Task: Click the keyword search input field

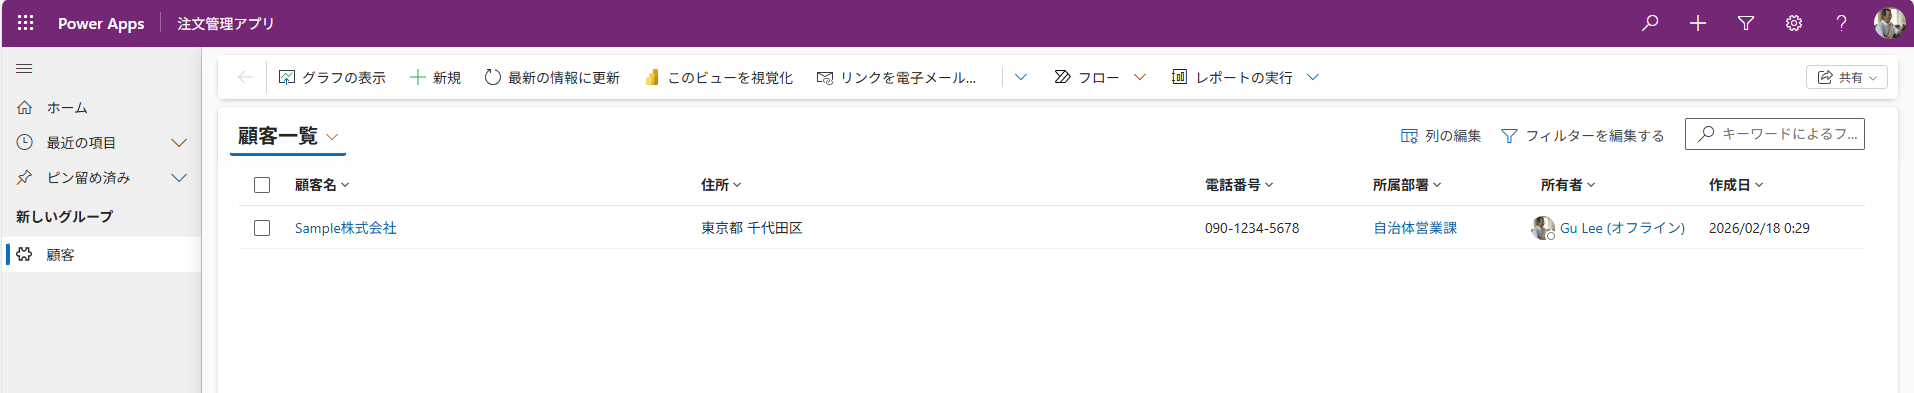Action: tap(1774, 134)
